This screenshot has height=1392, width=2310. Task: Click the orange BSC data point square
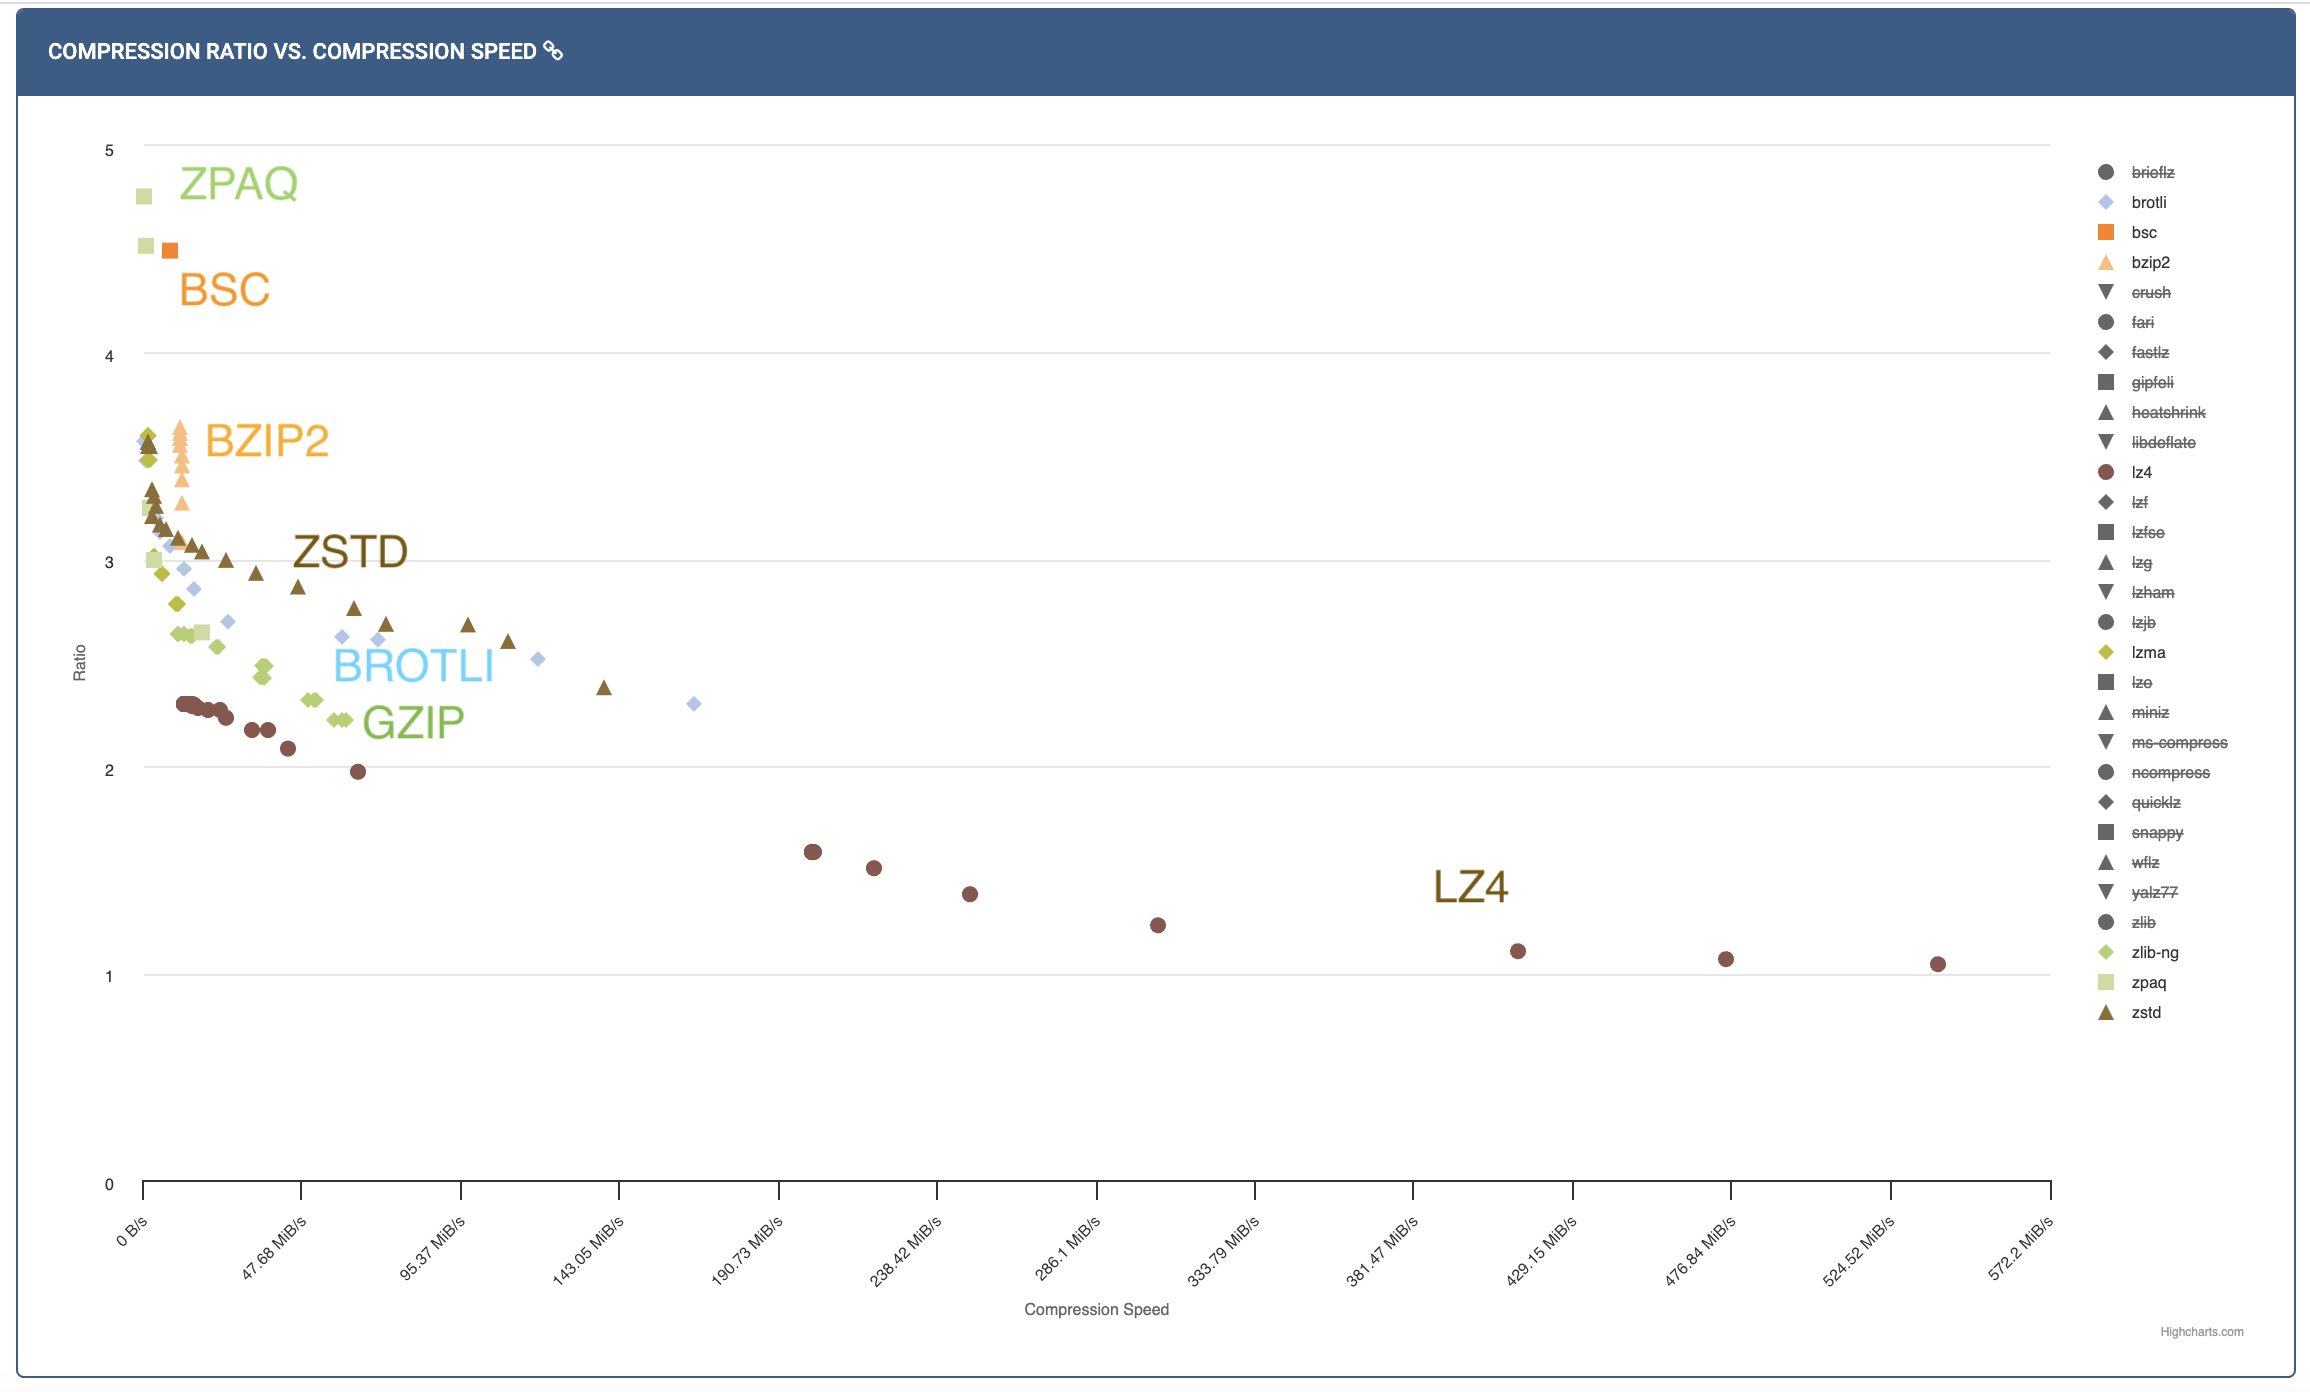[170, 250]
